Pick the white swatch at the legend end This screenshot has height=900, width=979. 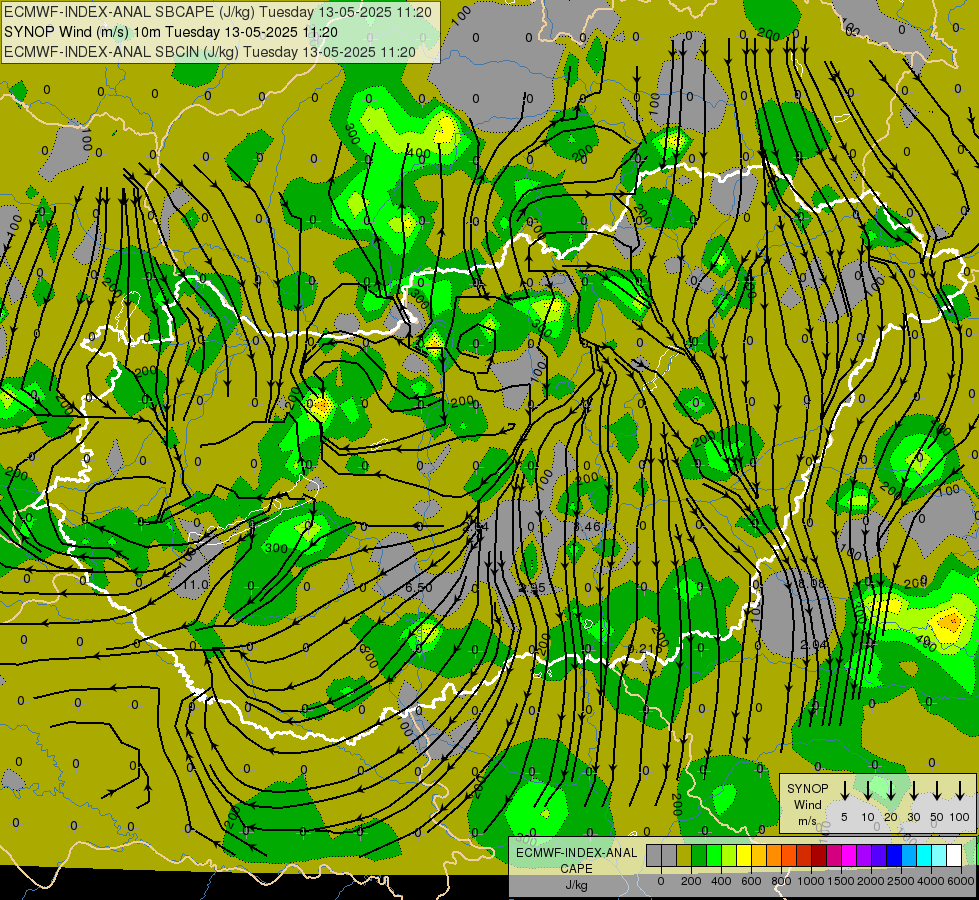click(954, 855)
